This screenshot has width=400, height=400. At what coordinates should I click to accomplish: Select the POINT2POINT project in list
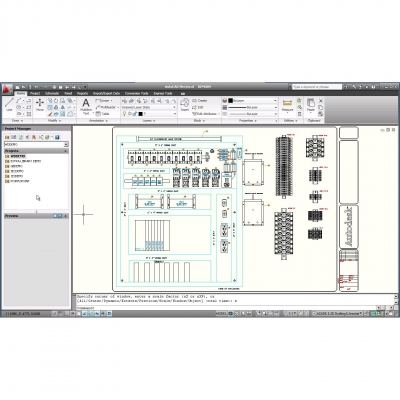point(18,181)
